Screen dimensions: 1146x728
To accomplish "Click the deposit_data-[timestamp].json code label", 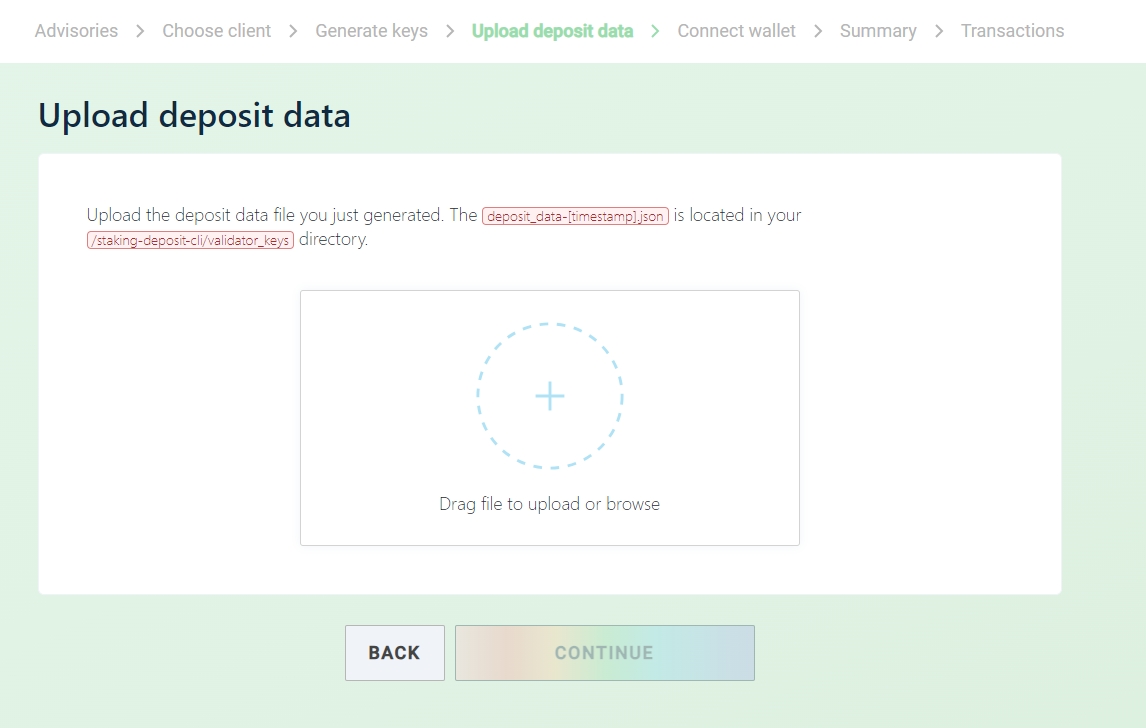I will 575,216.
